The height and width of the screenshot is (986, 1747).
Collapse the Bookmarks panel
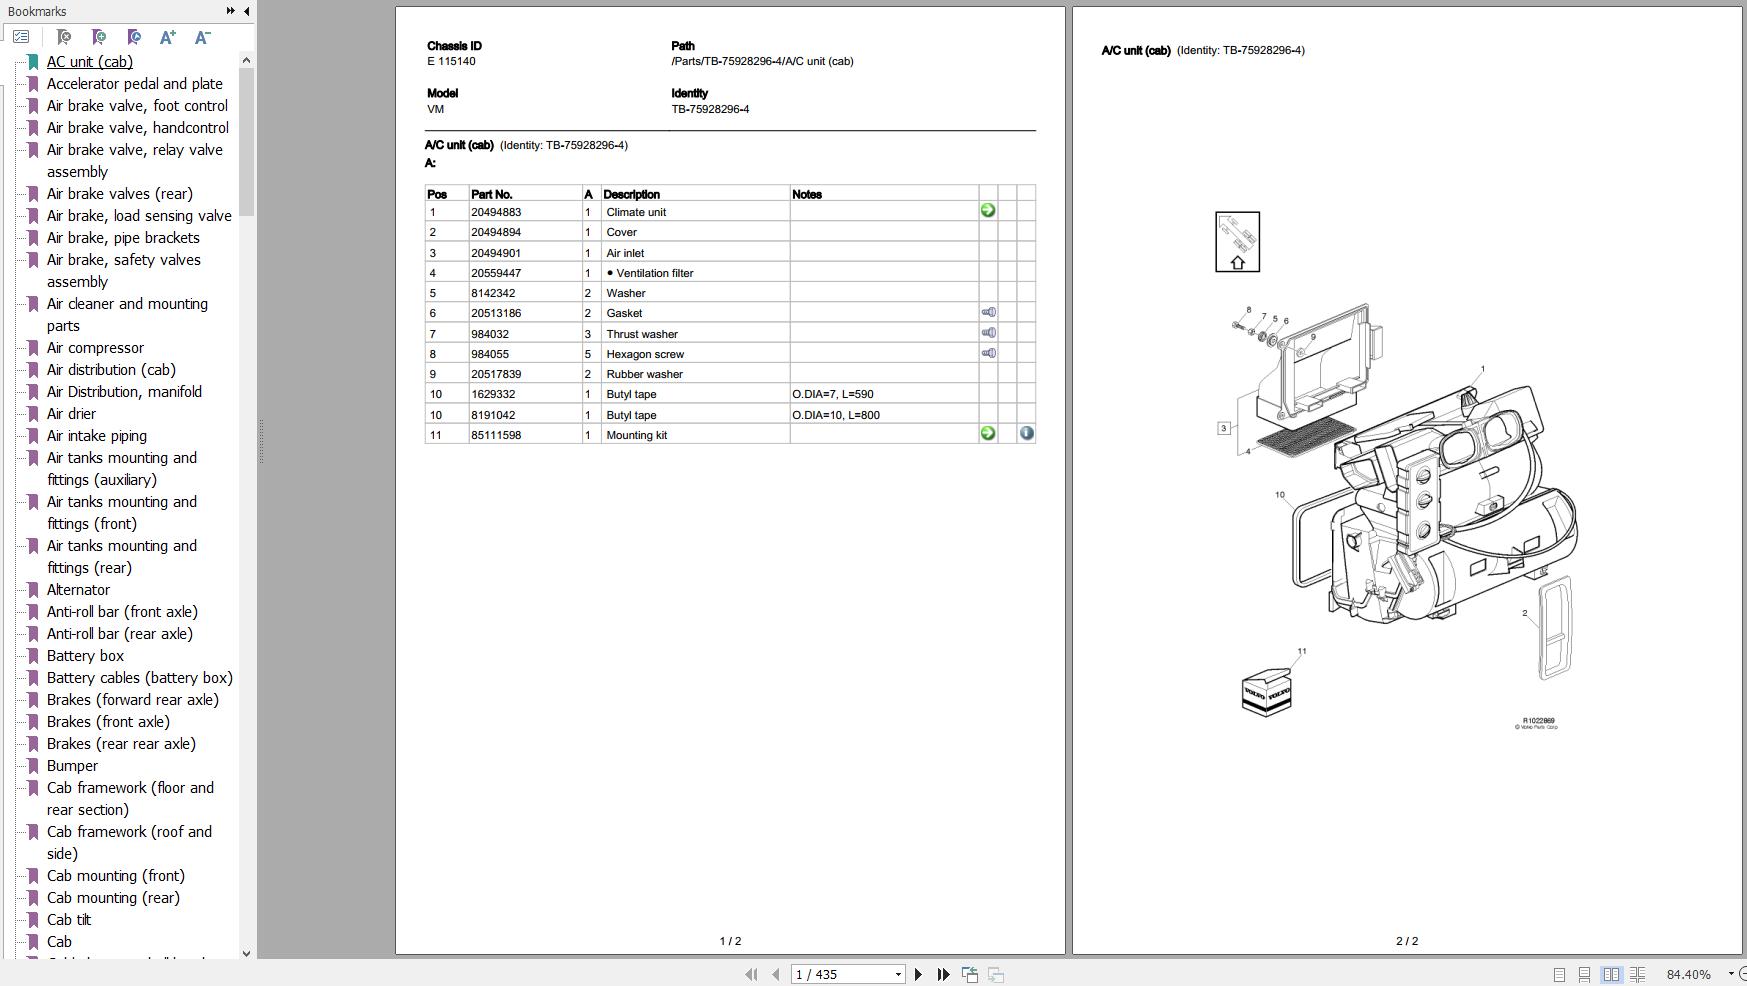(247, 11)
